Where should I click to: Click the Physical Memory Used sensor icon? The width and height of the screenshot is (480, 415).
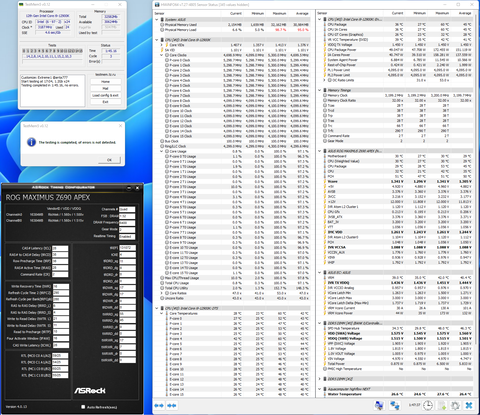pos(162,25)
